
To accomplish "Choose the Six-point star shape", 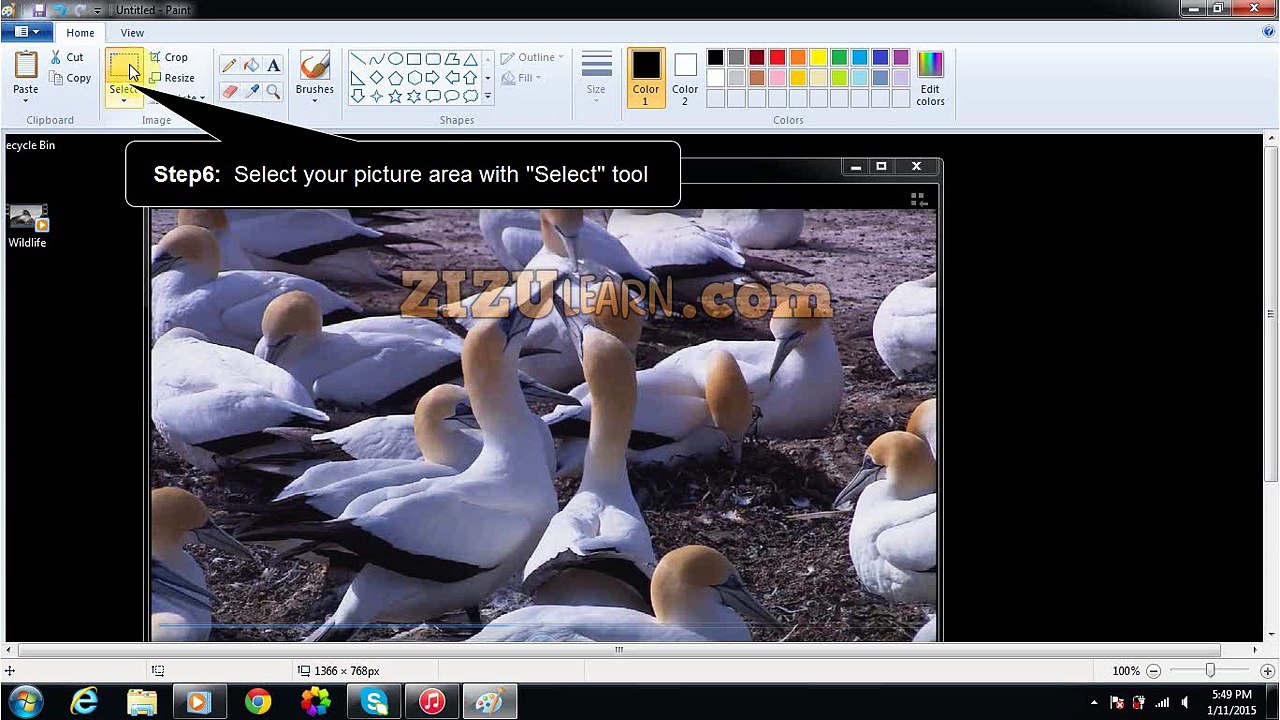I will coord(414,96).
